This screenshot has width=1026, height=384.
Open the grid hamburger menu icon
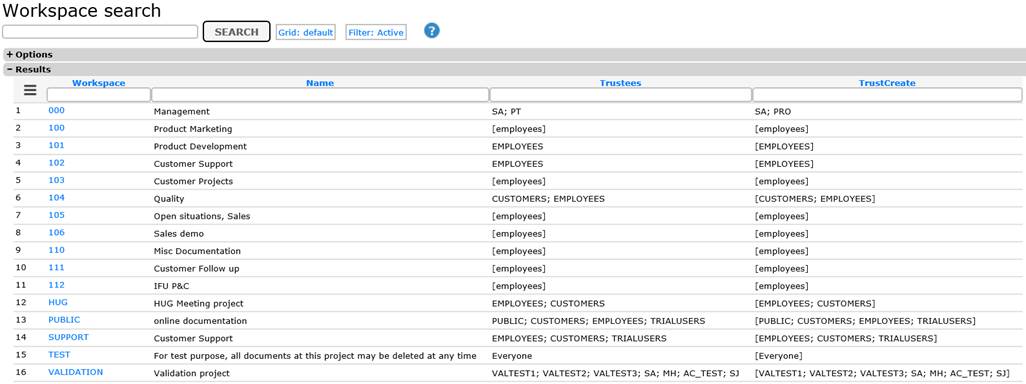click(30, 90)
